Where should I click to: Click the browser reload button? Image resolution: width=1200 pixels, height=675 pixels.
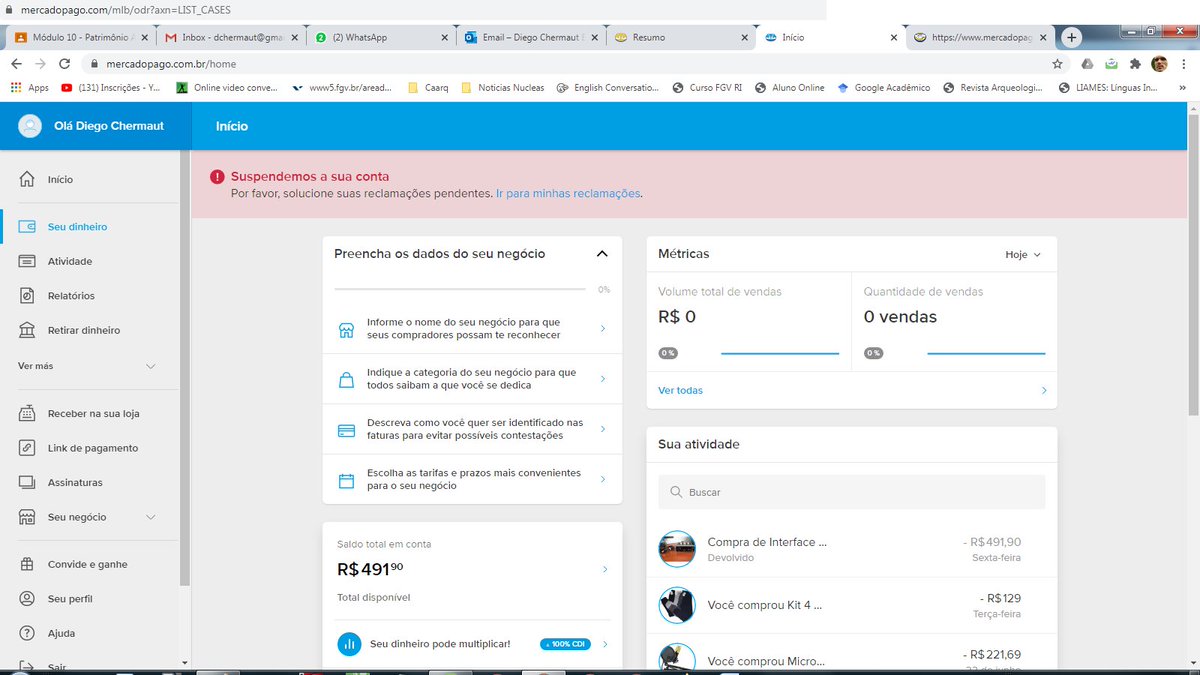pyautogui.click(x=66, y=63)
